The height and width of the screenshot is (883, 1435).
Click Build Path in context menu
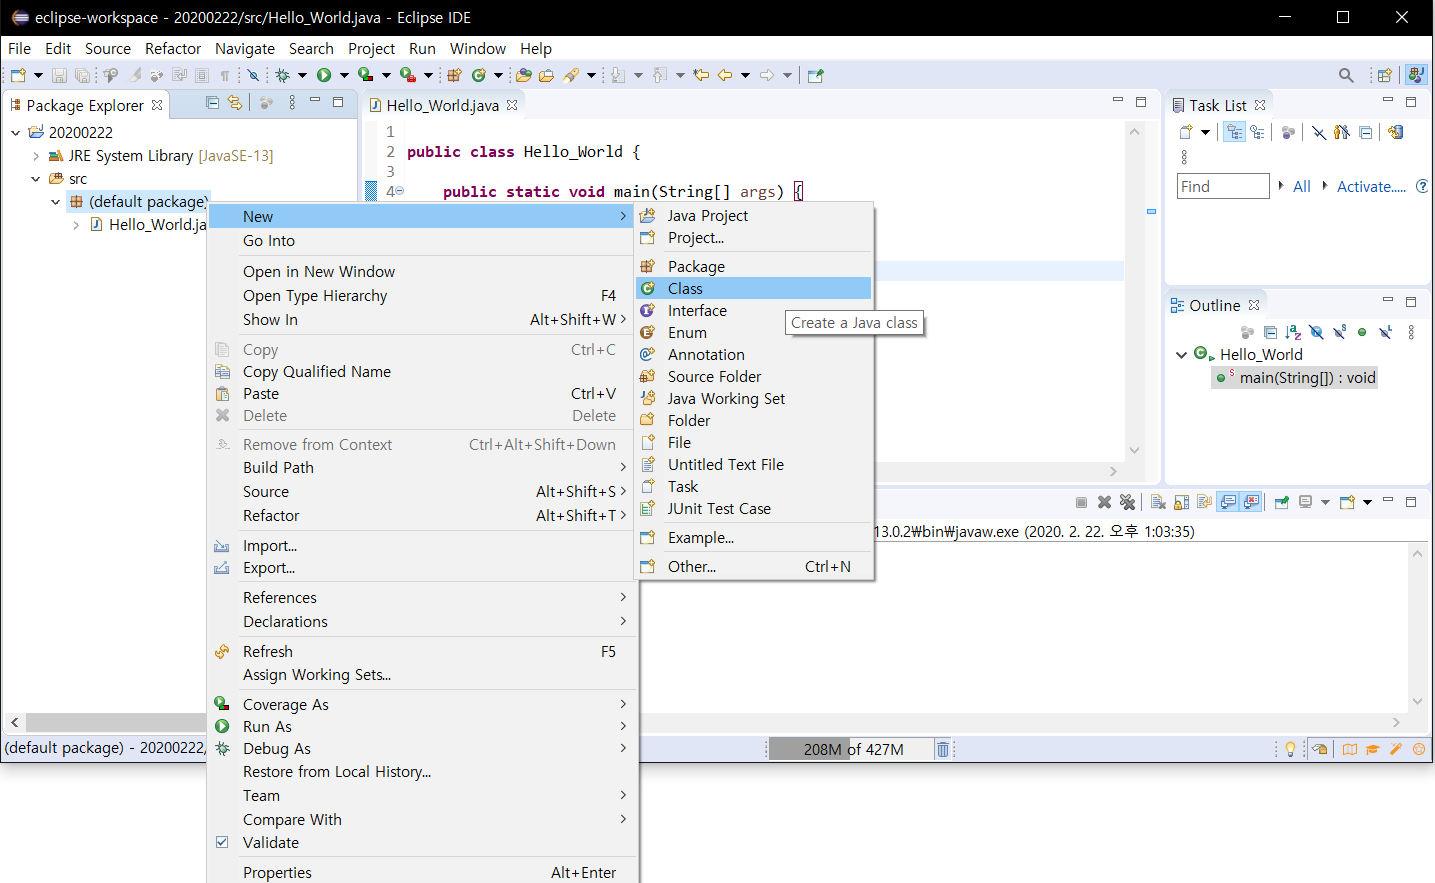click(422, 467)
